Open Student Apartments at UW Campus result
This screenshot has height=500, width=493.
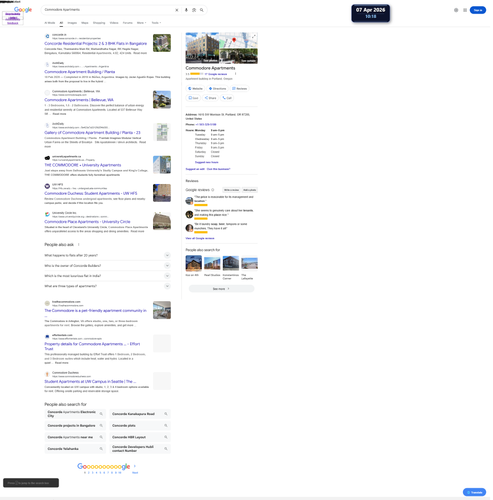90,382
